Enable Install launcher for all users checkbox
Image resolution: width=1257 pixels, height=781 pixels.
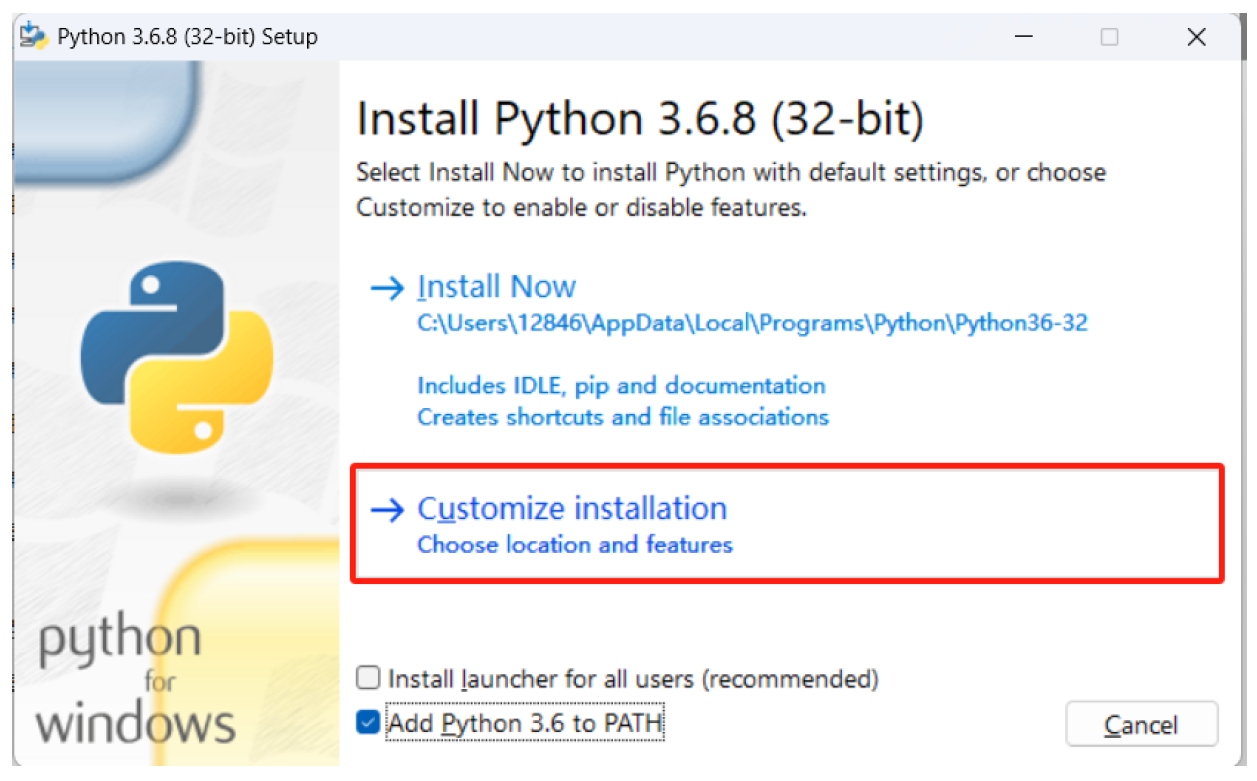tap(369, 679)
